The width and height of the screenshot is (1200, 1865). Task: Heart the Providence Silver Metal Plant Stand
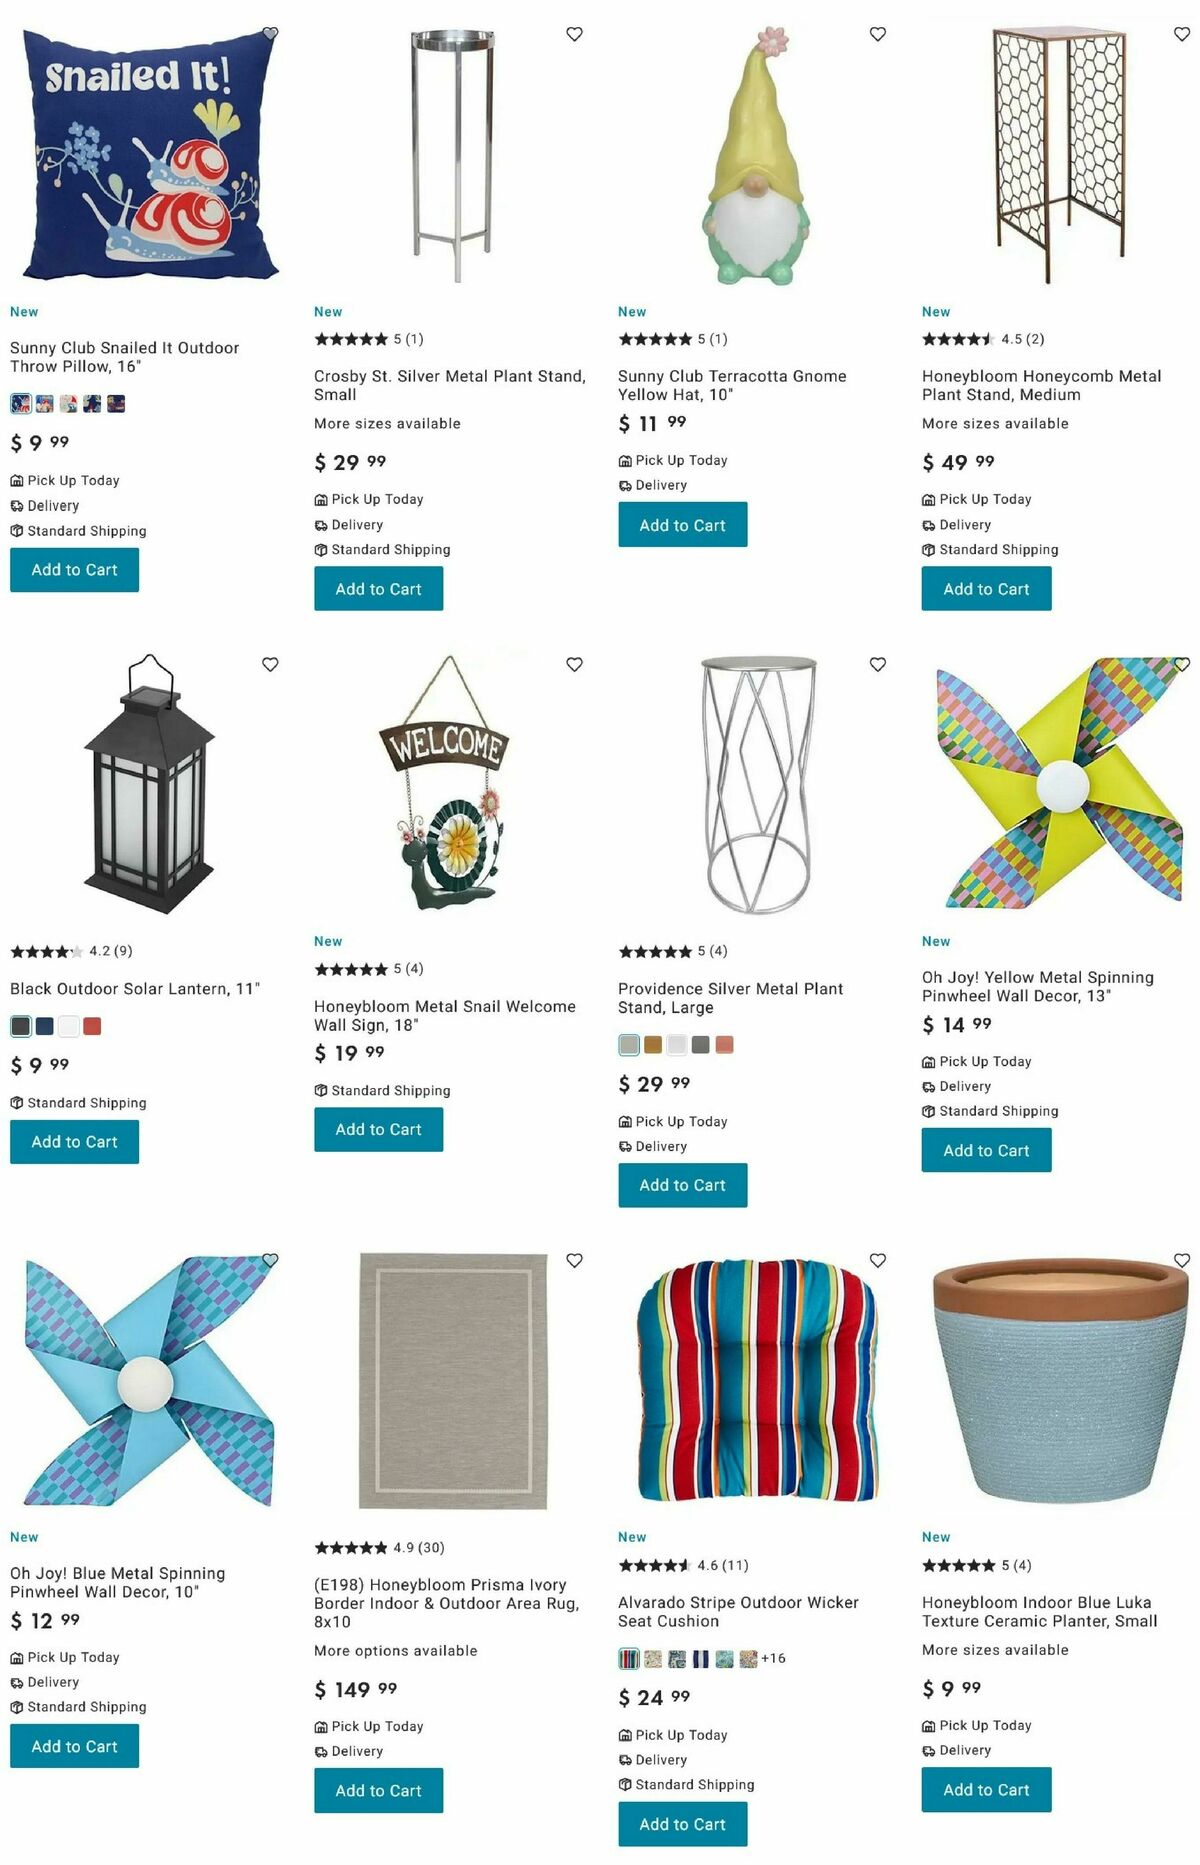878,664
